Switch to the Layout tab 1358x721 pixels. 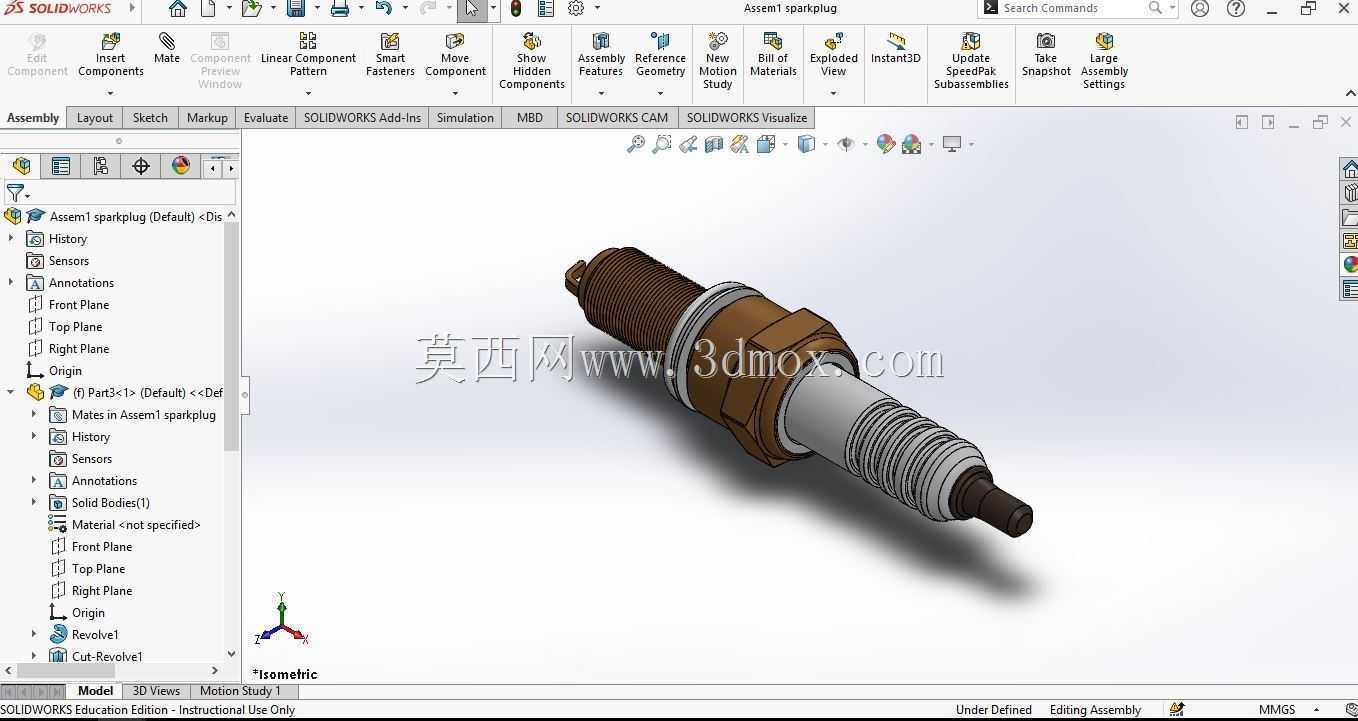(x=95, y=117)
